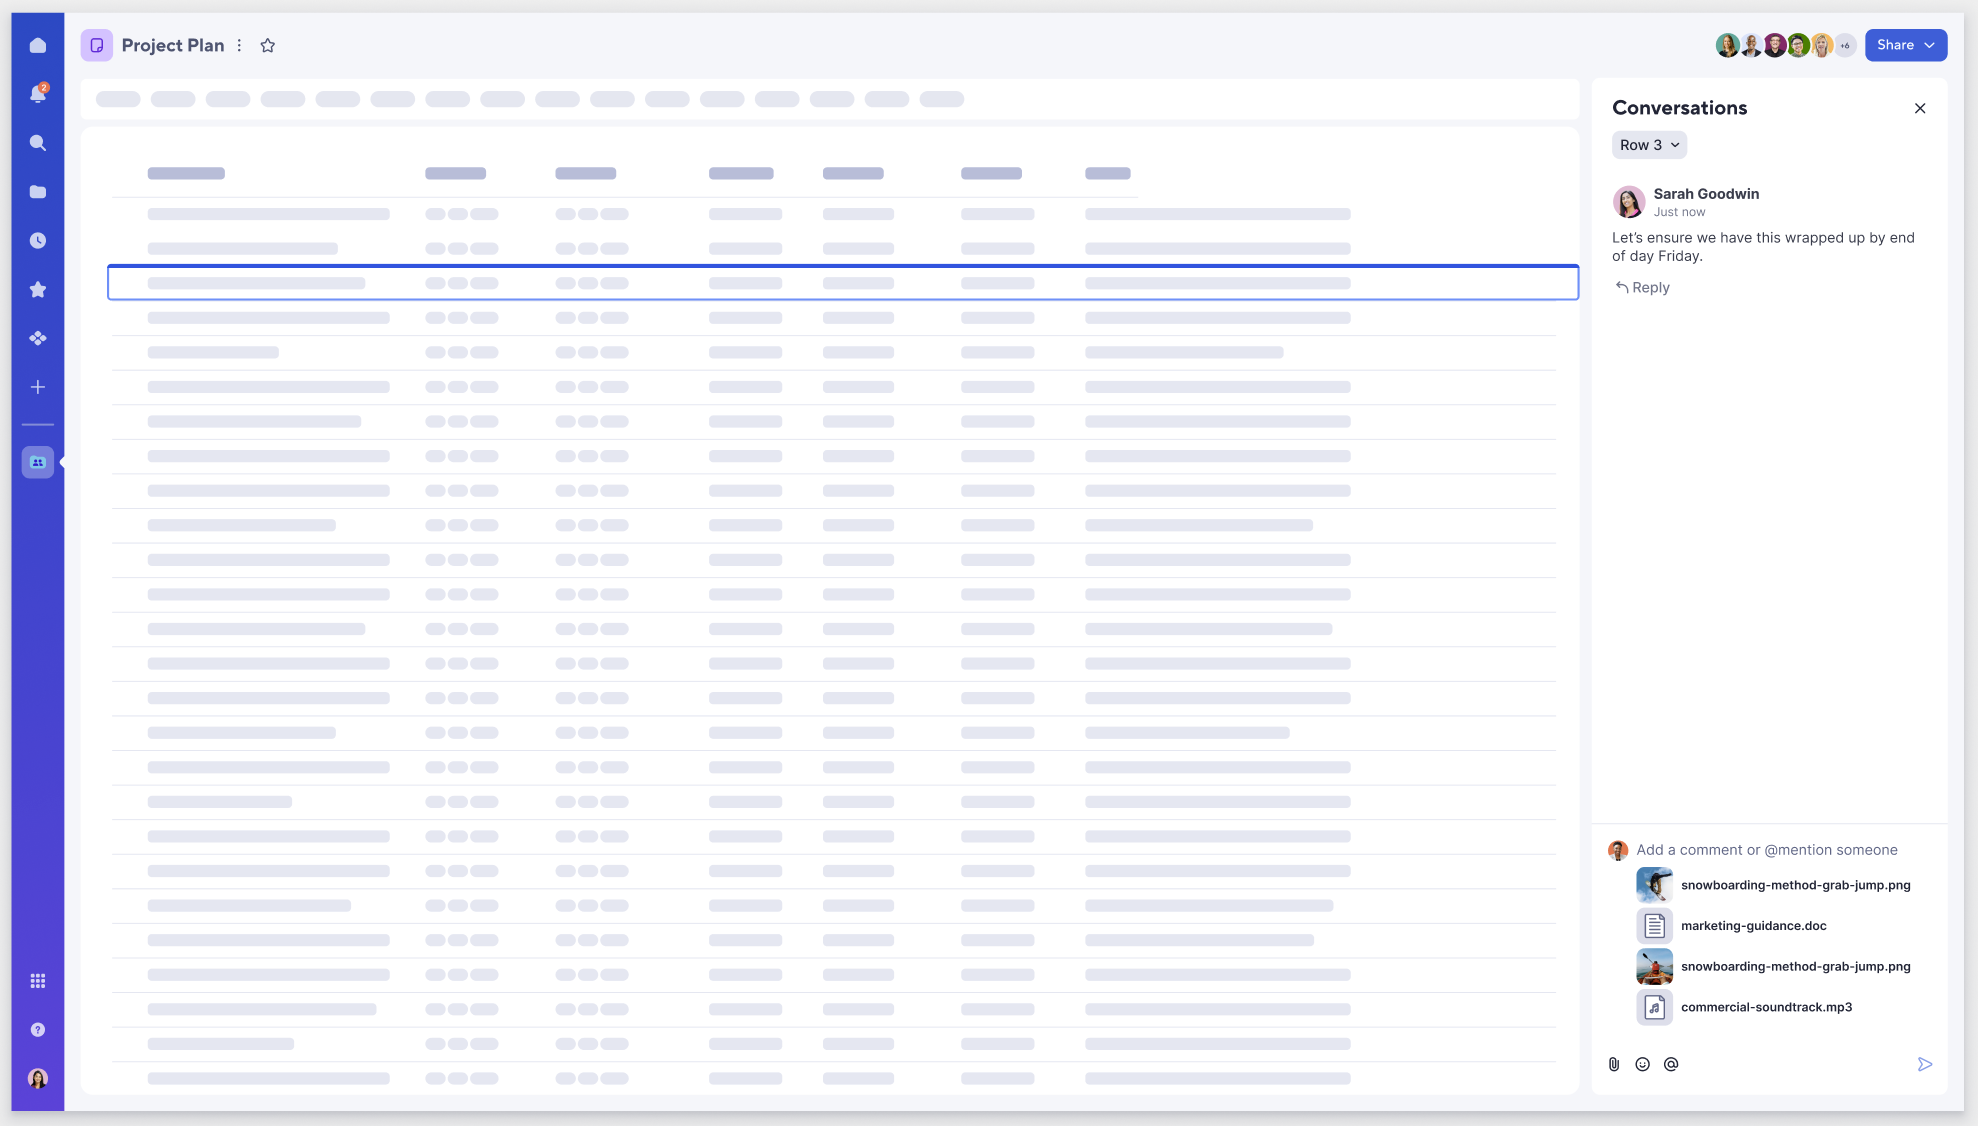The image size is (1978, 1126).
Task: Open the app launcher grid icon
Action: [x=38, y=981]
